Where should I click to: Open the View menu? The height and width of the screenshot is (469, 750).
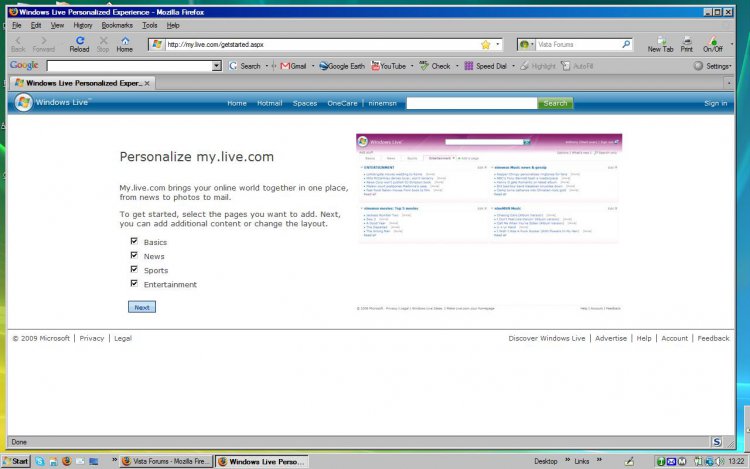coord(57,25)
